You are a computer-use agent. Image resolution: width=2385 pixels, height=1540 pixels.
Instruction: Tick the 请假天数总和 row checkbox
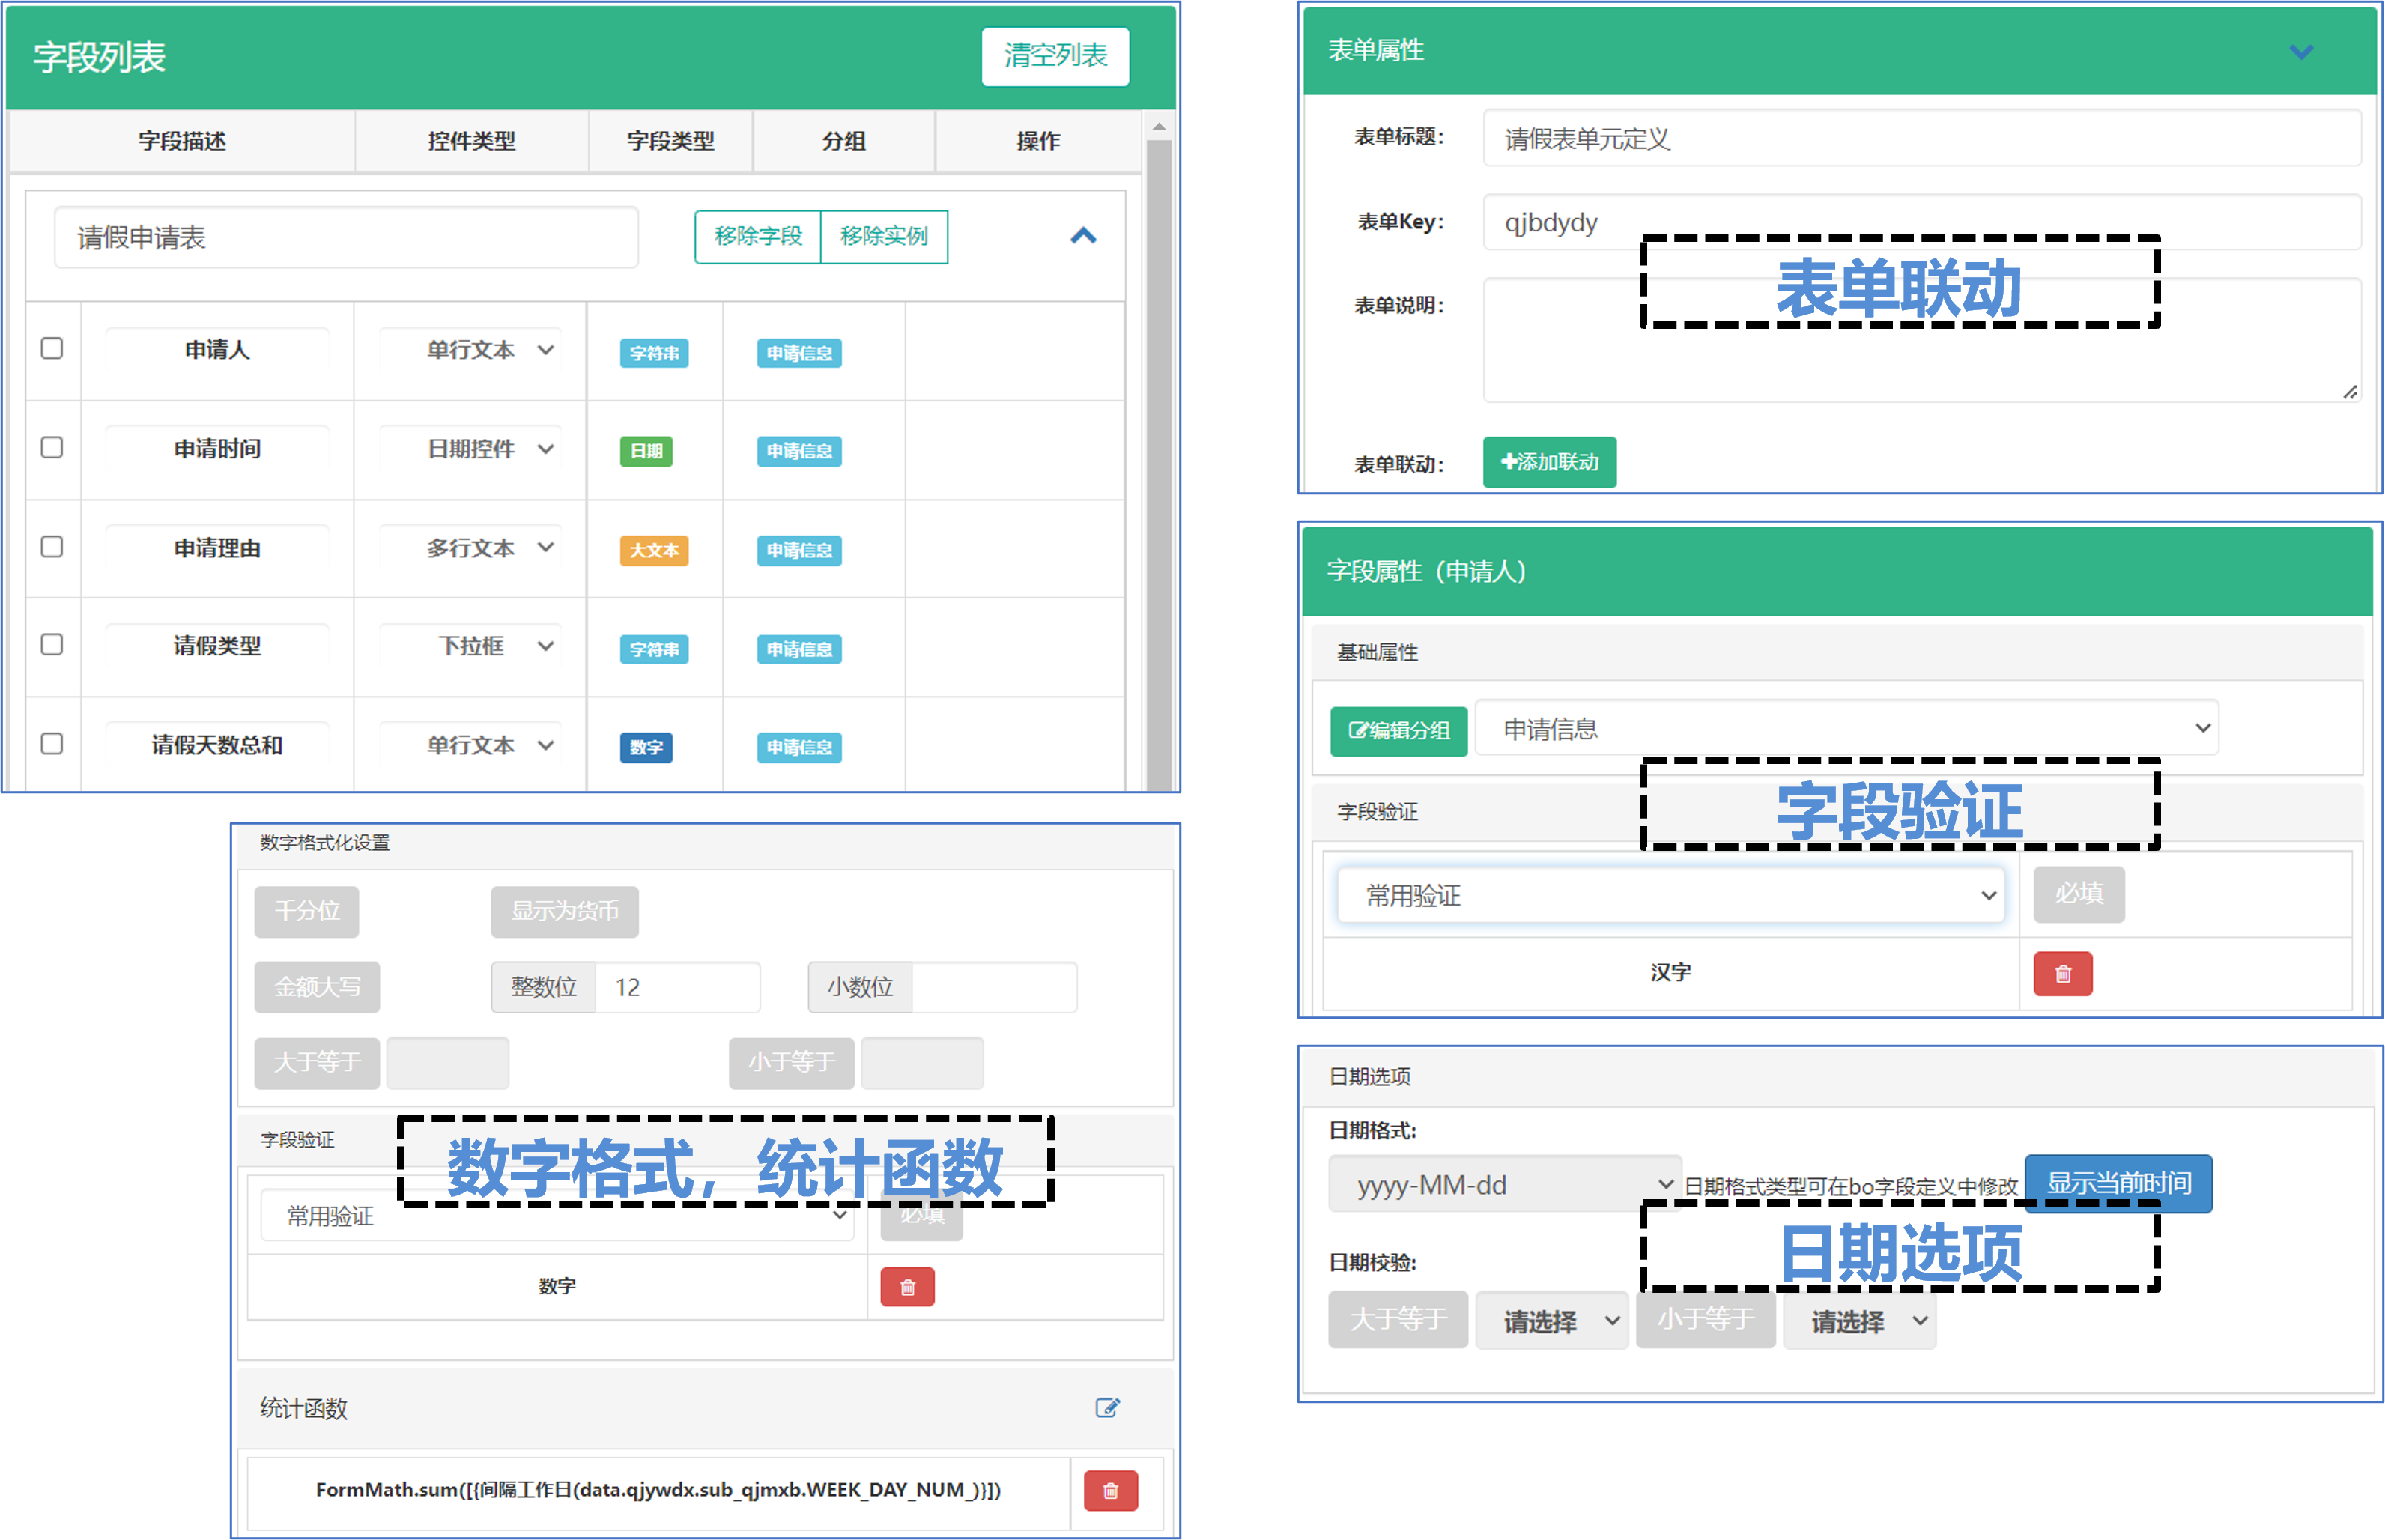pyautogui.click(x=52, y=743)
